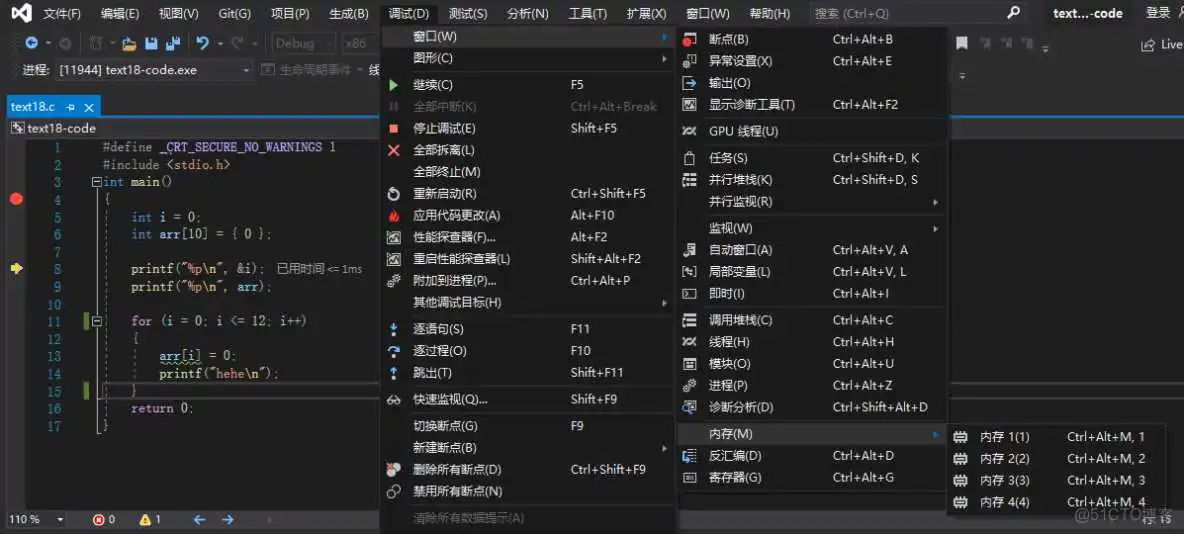
Task: Collapse the int main() code block
Action: pyautogui.click(x=96, y=182)
